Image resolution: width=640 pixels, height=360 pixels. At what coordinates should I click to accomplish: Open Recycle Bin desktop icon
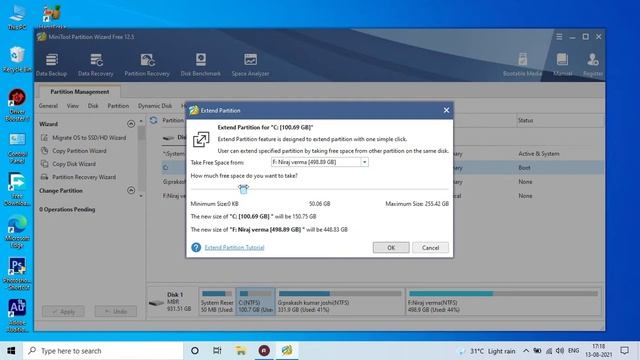pyautogui.click(x=17, y=60)
